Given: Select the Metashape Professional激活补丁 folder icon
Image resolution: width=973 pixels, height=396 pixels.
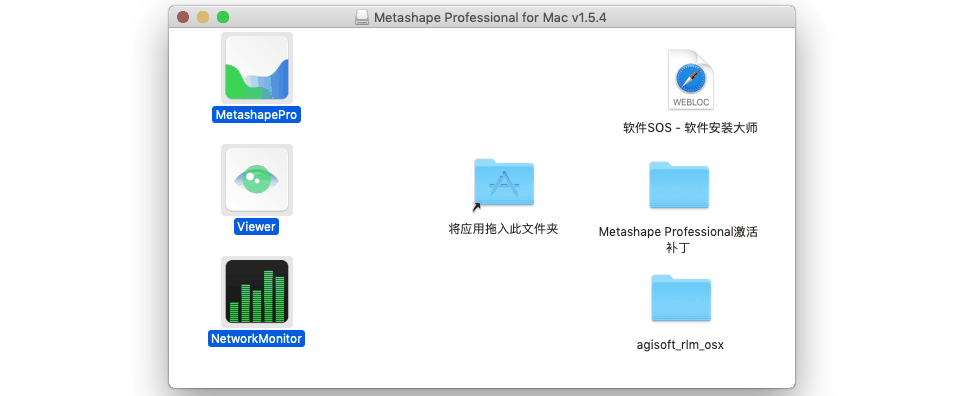Looking at the screenshot, I should [679, 185].
